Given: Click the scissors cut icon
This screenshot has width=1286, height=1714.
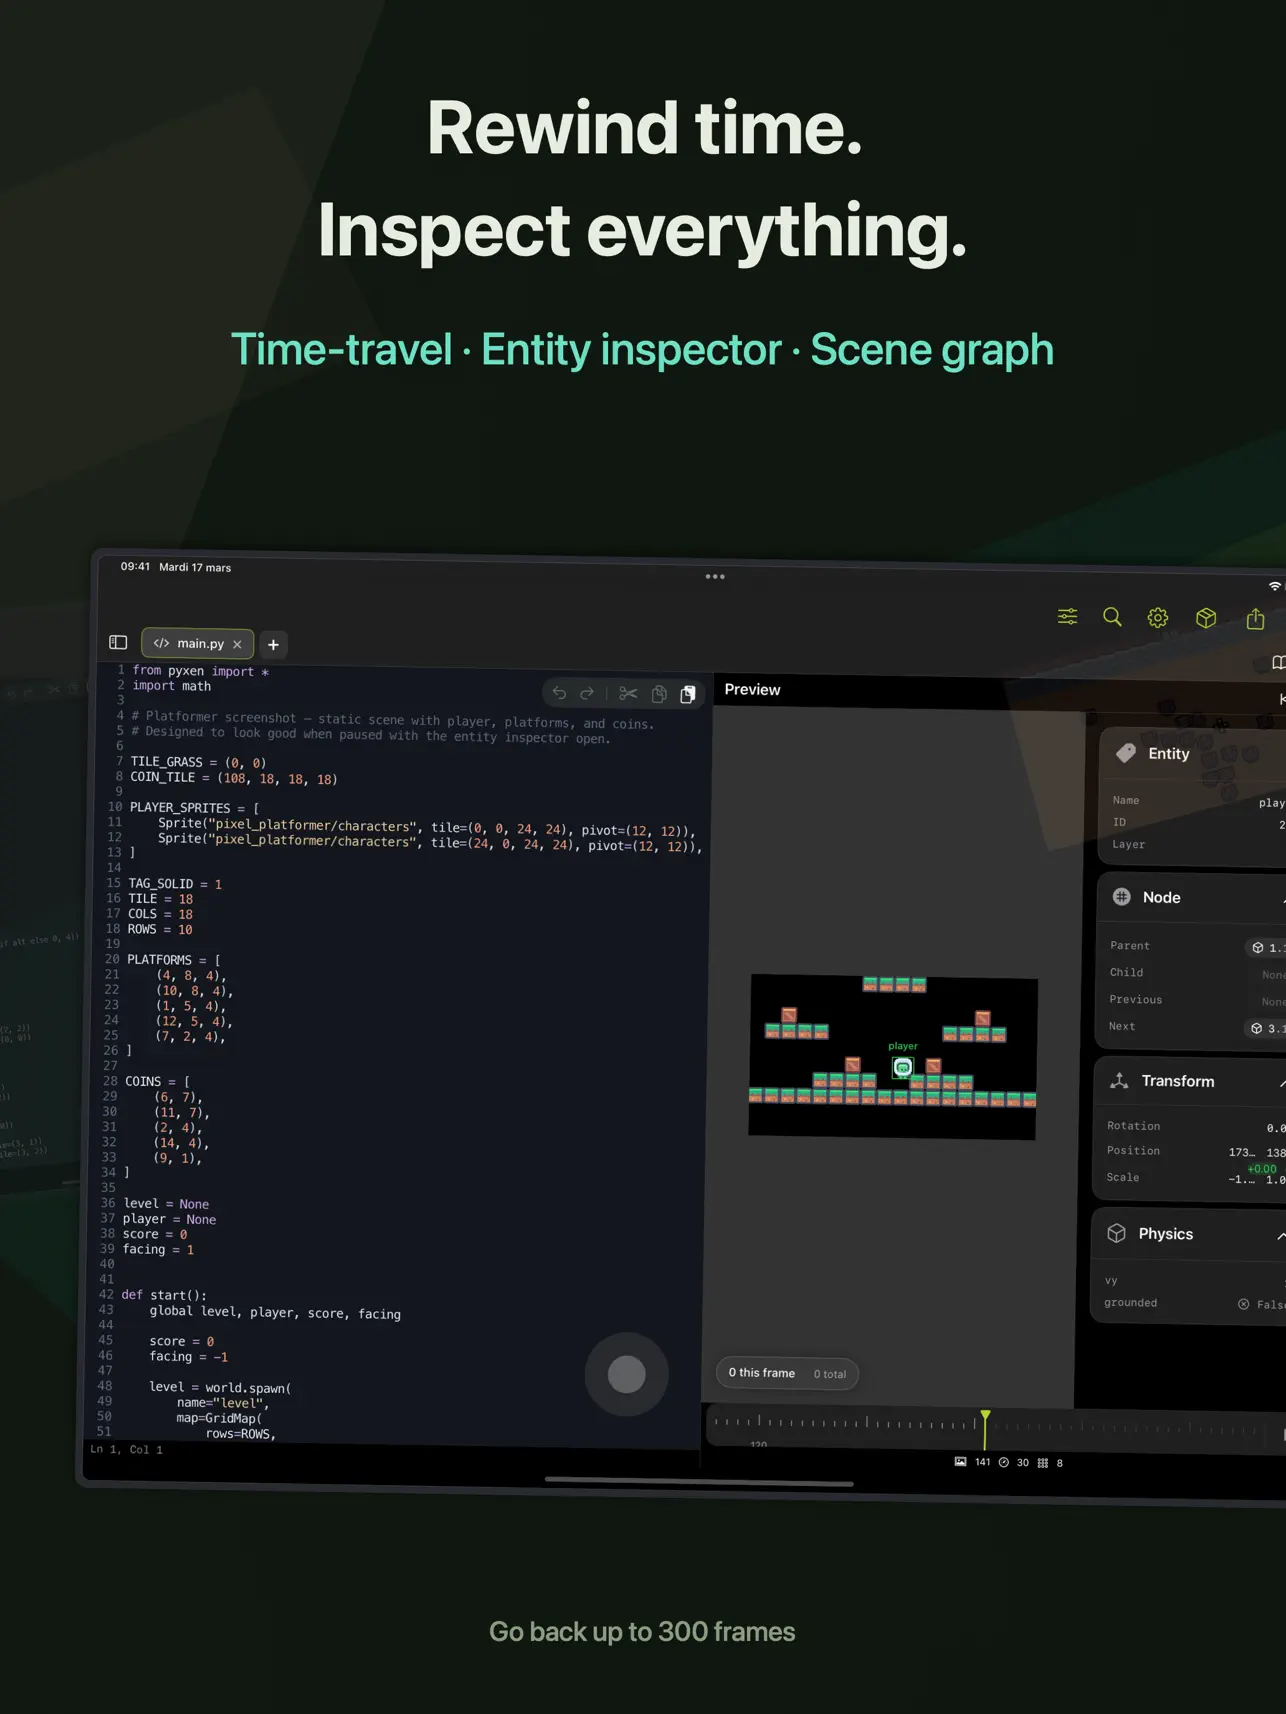Looking at the screenshot, I should pos(628,693).
